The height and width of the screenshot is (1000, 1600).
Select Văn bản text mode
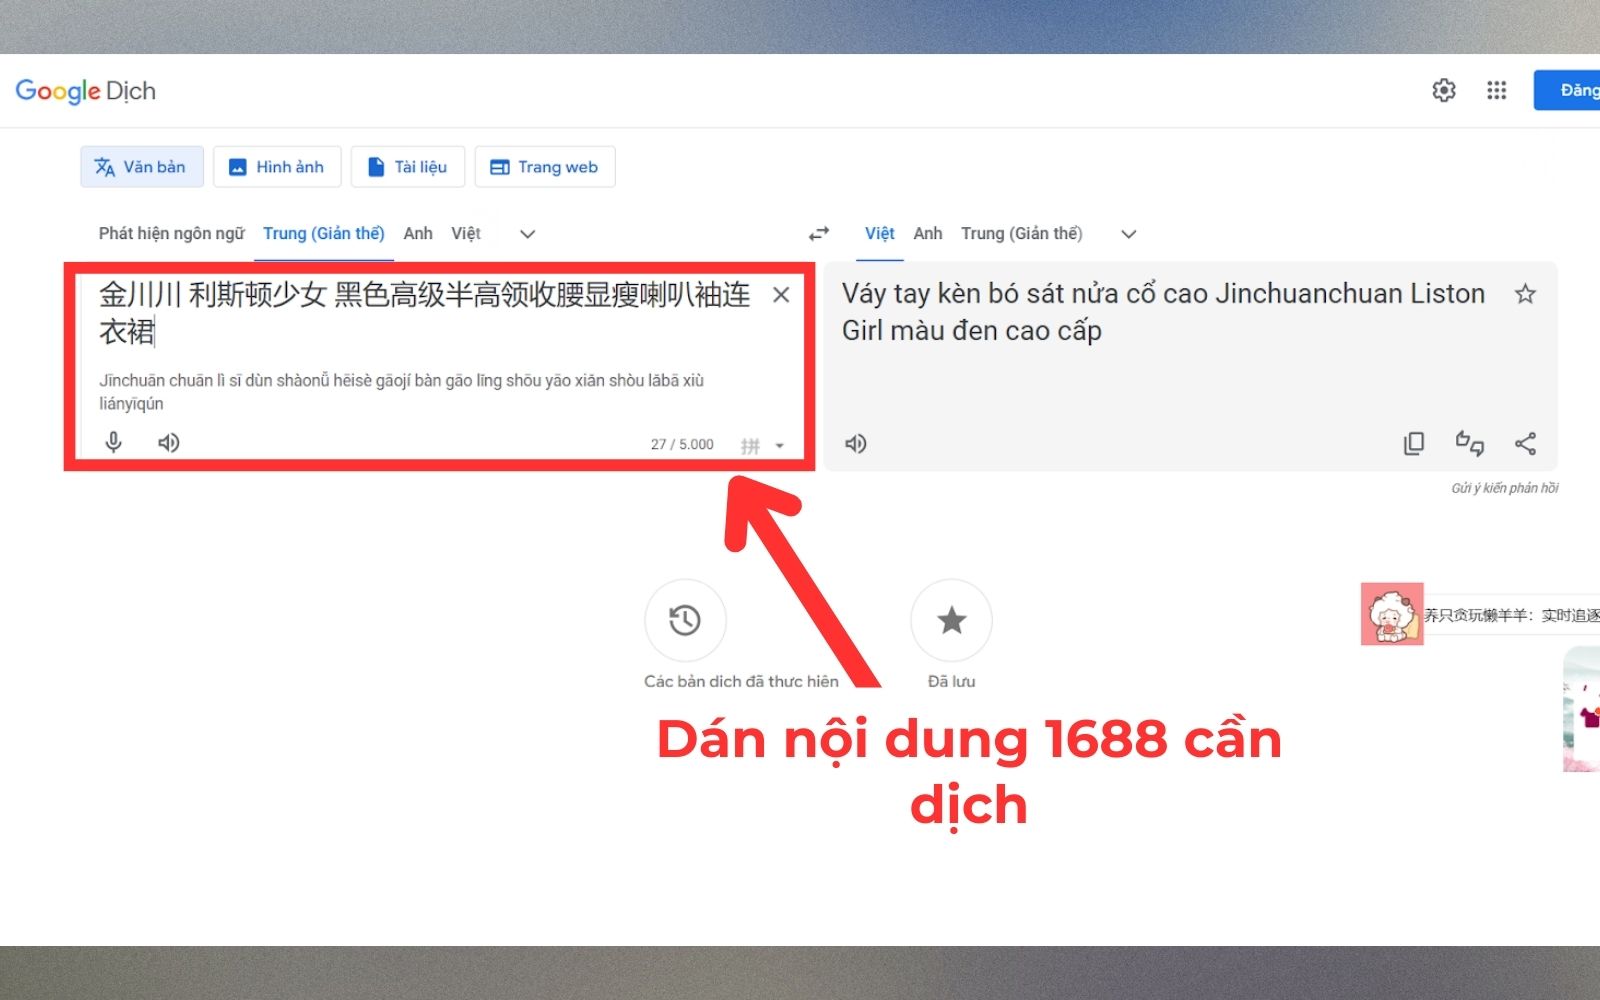(142, 167)
